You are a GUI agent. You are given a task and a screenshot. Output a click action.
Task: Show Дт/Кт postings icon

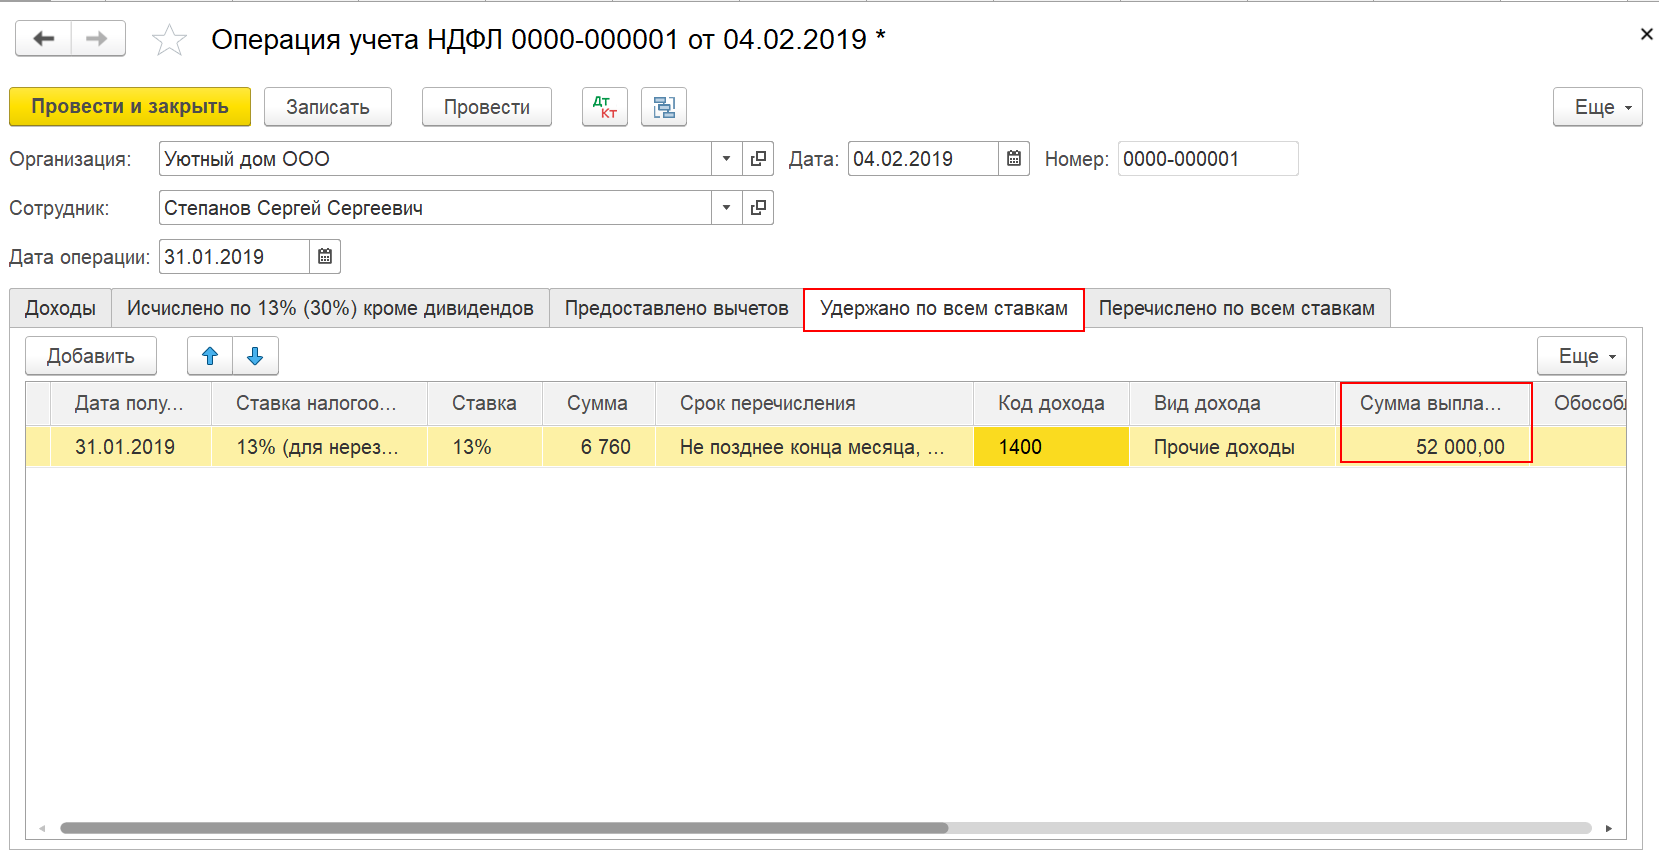pyautogui.click(x=605, y=107)
